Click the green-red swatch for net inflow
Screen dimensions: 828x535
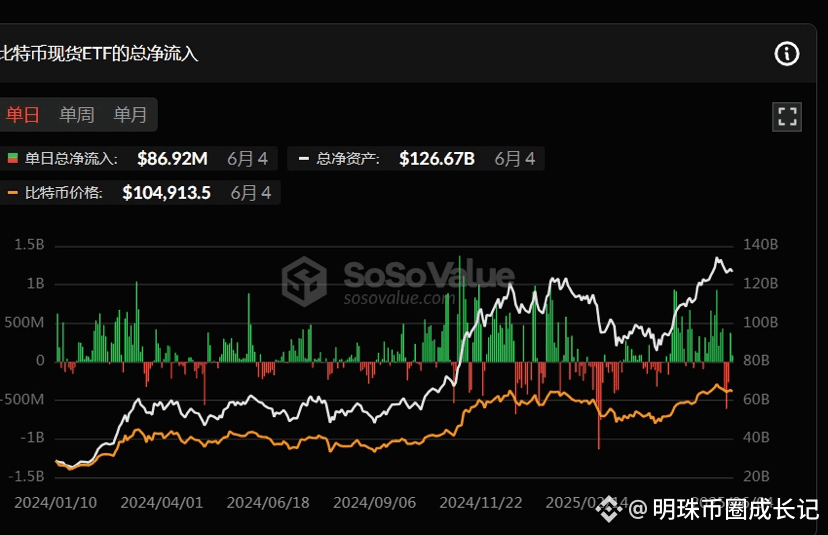pos(13,158)
